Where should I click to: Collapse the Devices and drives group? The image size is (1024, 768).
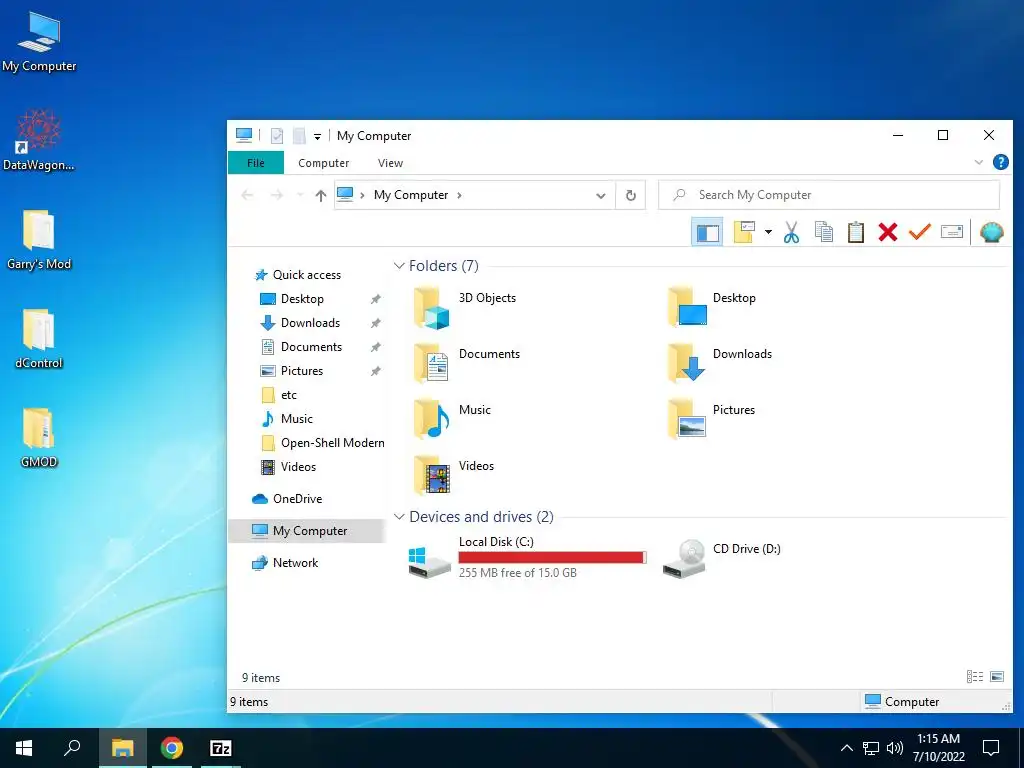coord(399,517)
